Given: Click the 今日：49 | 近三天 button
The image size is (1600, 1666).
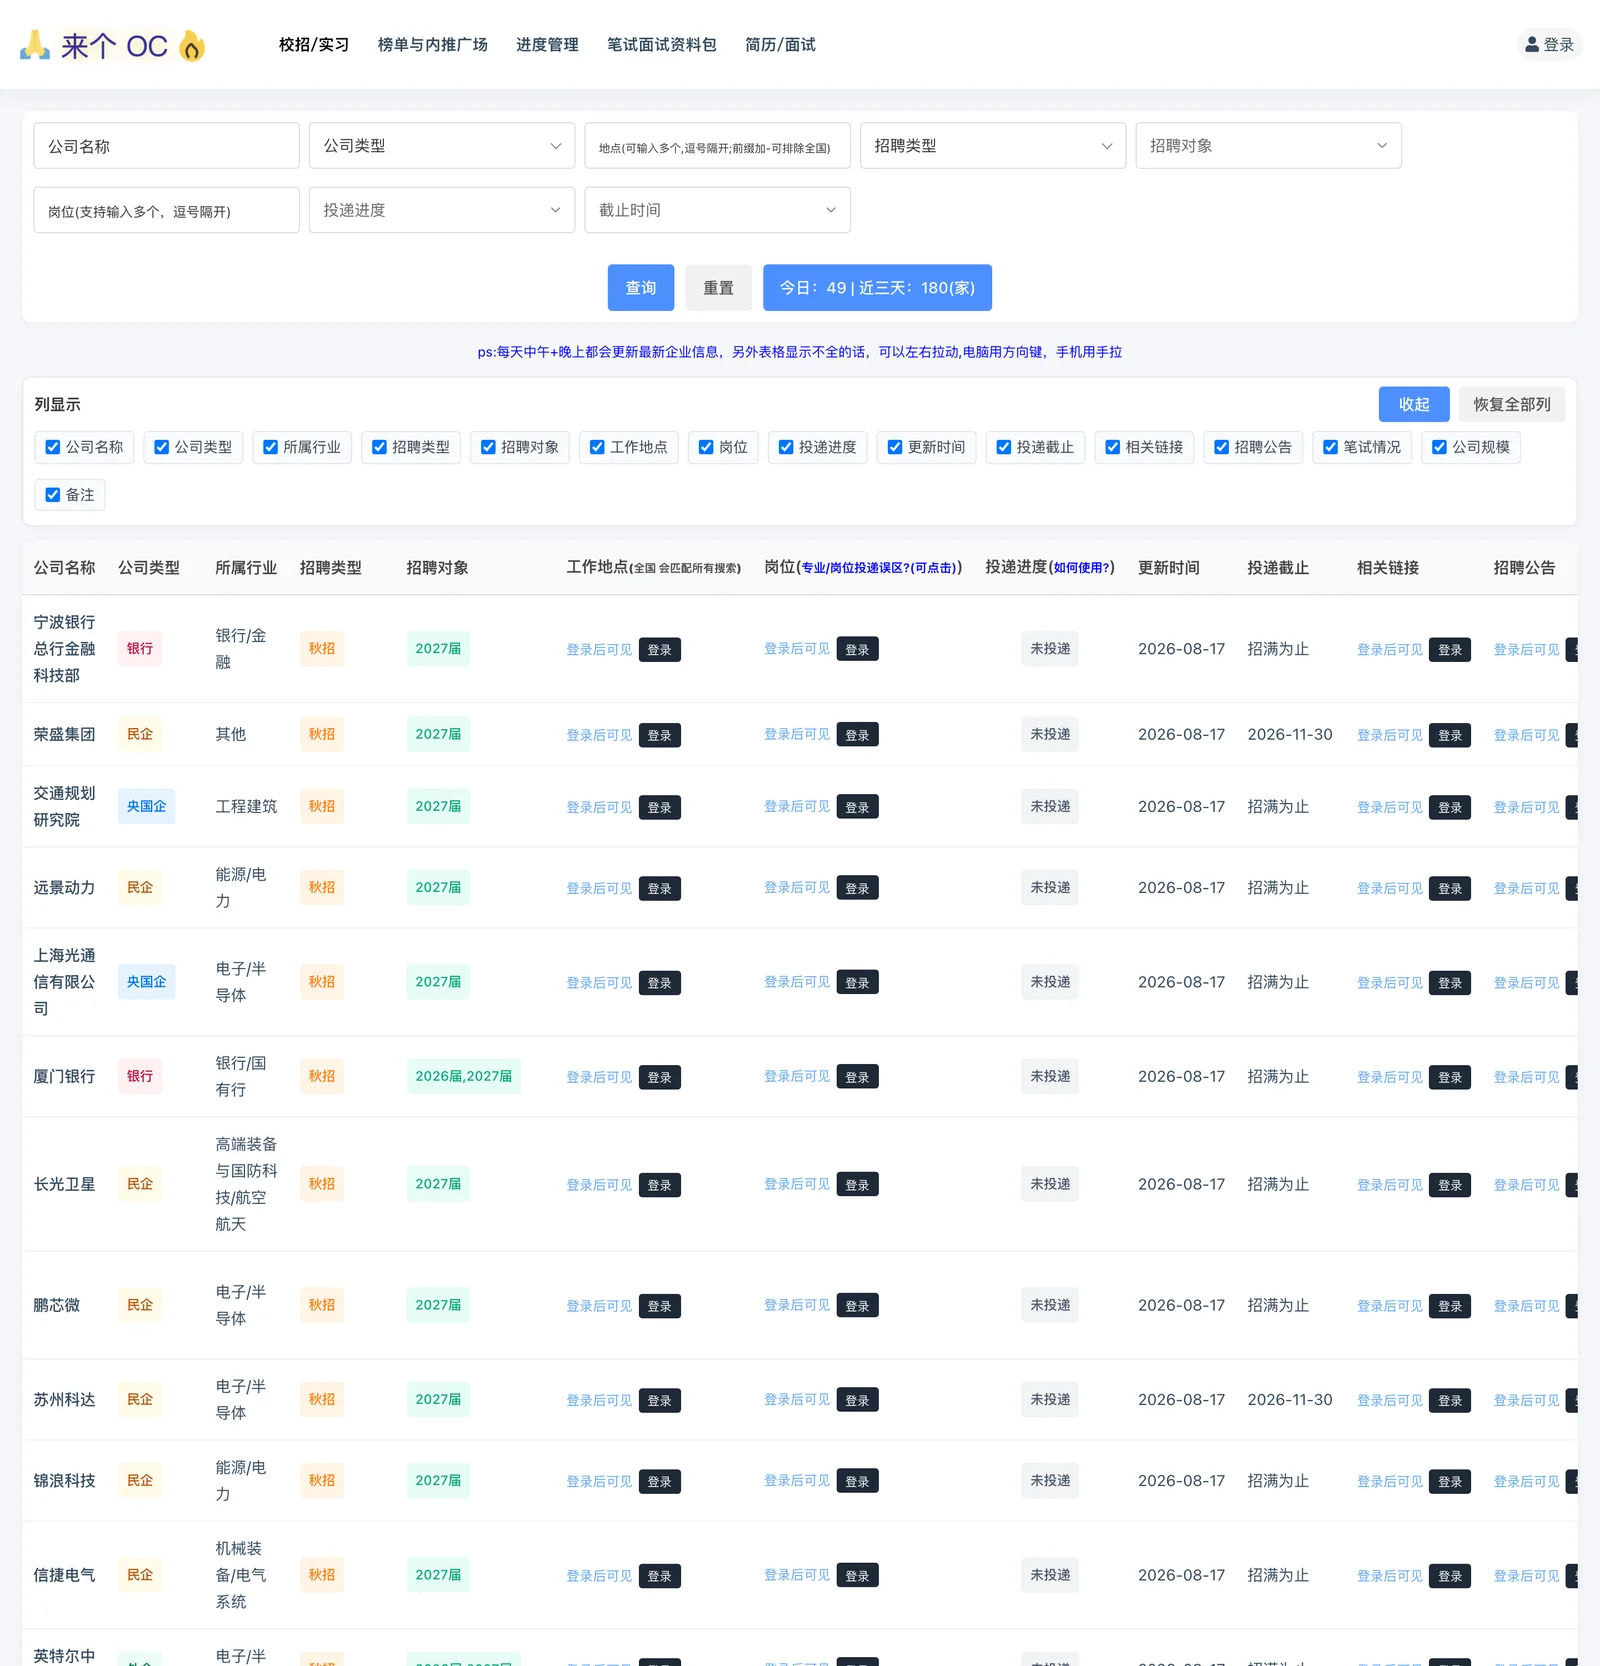Looking at the screenshot, I should 877,288.
